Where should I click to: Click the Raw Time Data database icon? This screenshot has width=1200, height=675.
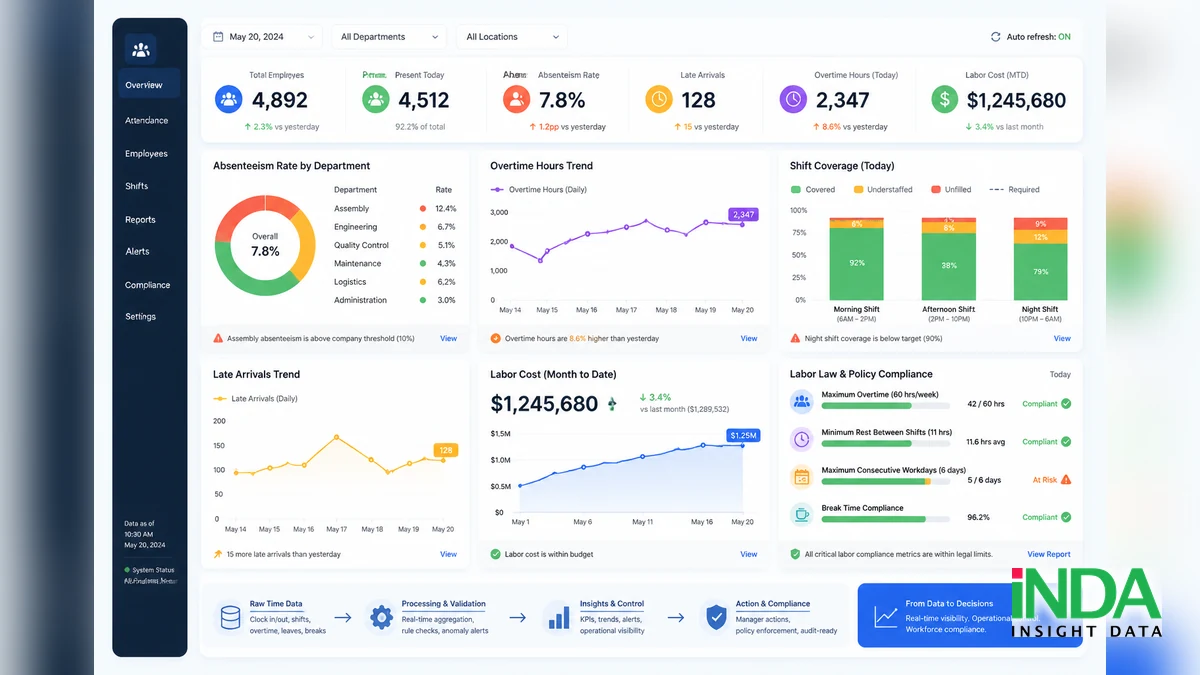[230, 617]
